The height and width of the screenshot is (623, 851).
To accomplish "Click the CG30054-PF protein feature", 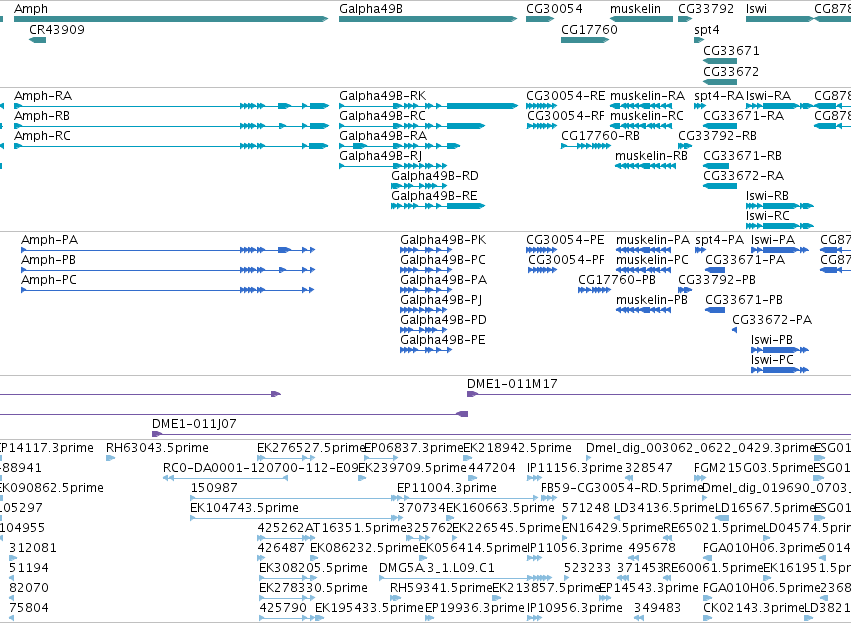I will [543, 270].
